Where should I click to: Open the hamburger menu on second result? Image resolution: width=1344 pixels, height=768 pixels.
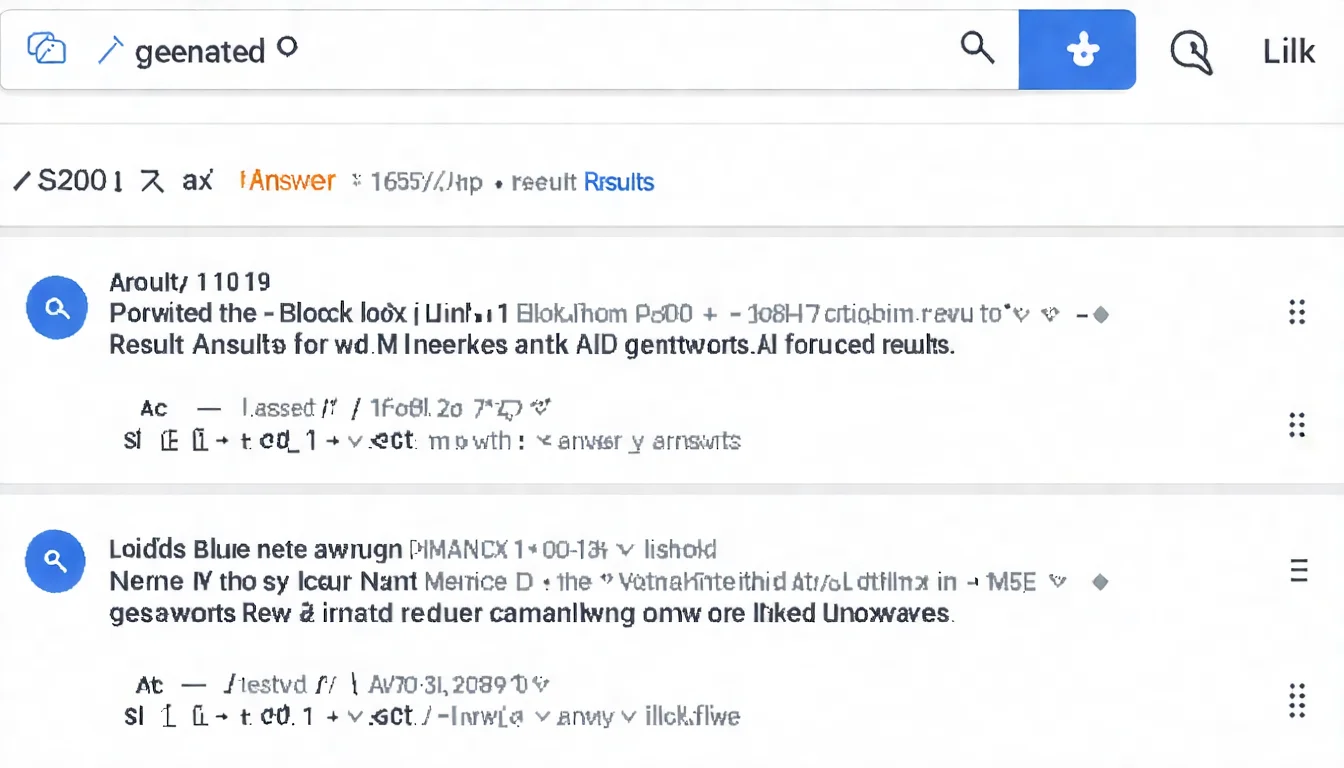[x=1299, y=571]
